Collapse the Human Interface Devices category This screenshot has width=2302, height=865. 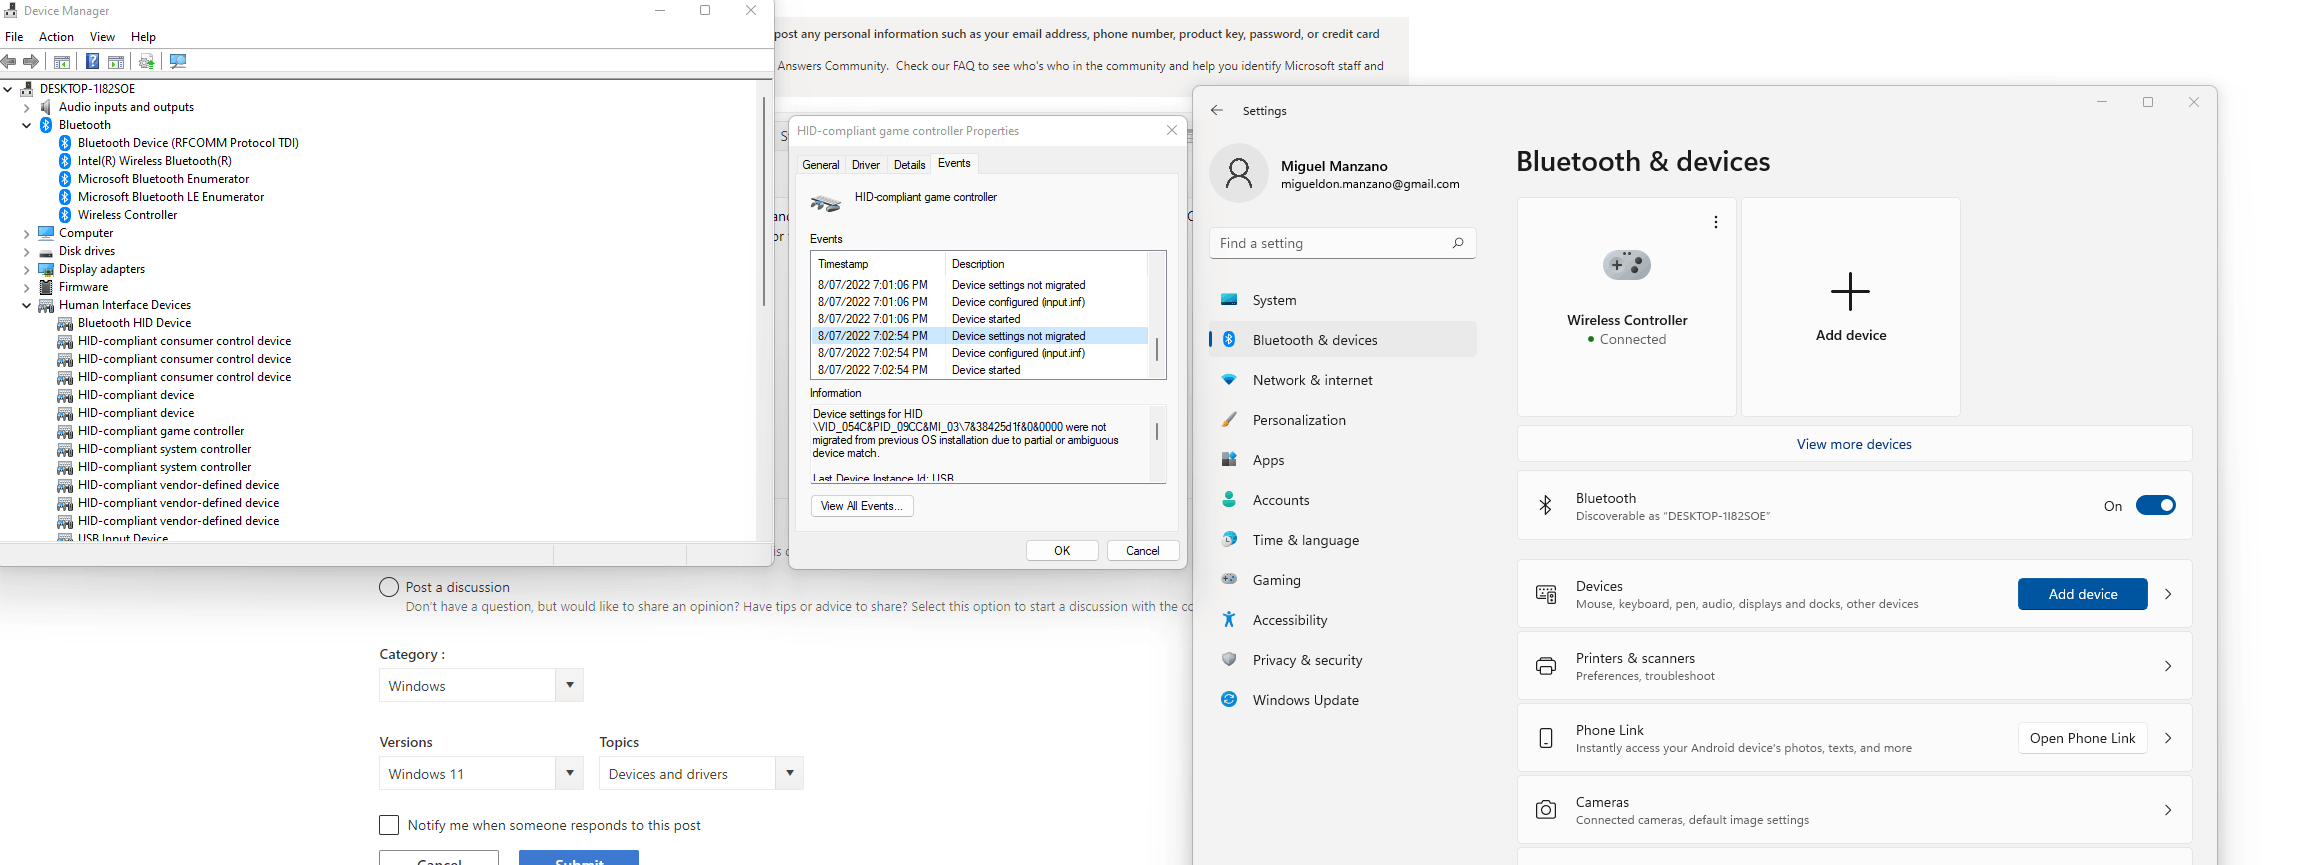(27, 305)
